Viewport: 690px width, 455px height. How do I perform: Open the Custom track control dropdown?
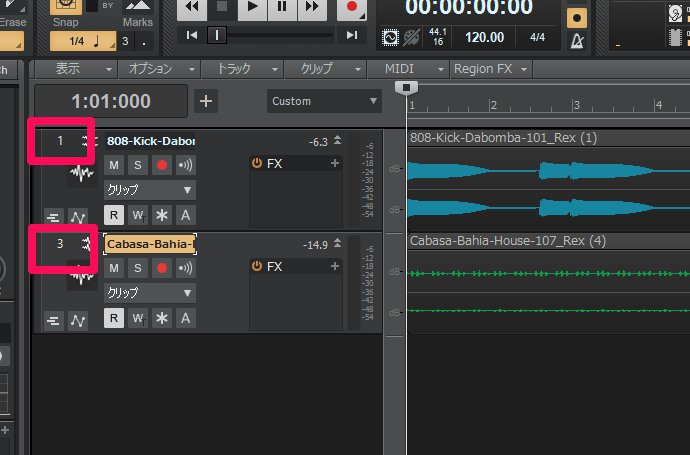[x=325, y=101]
